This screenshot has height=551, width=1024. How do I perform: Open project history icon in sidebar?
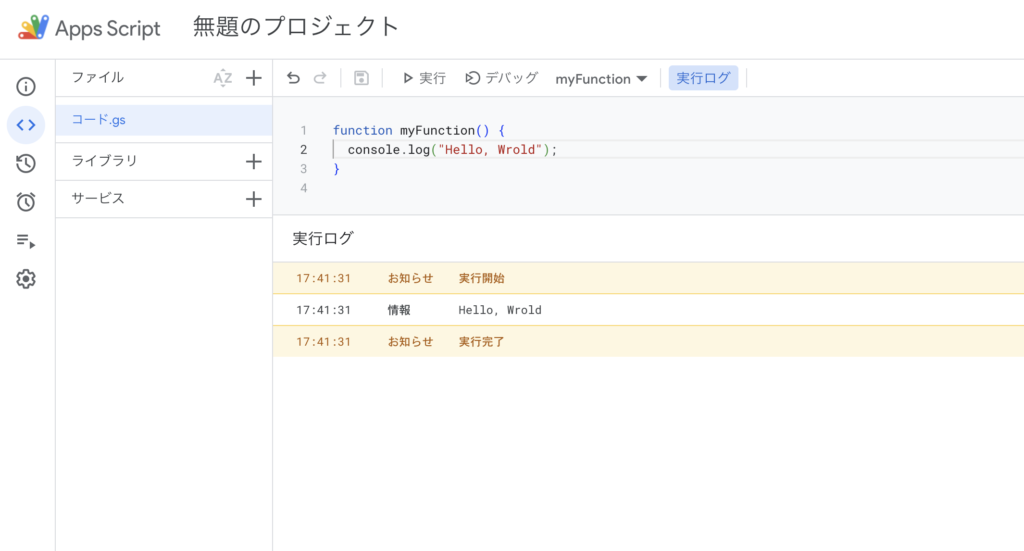pos(26,164)
